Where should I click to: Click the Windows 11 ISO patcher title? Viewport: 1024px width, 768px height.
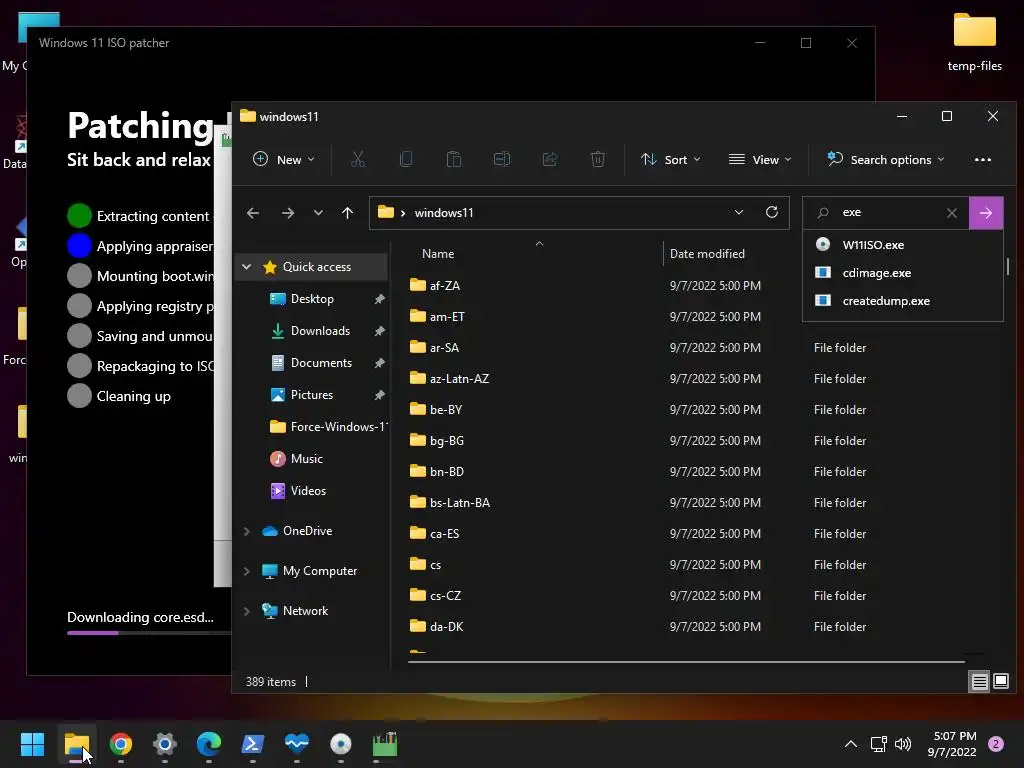104,42
